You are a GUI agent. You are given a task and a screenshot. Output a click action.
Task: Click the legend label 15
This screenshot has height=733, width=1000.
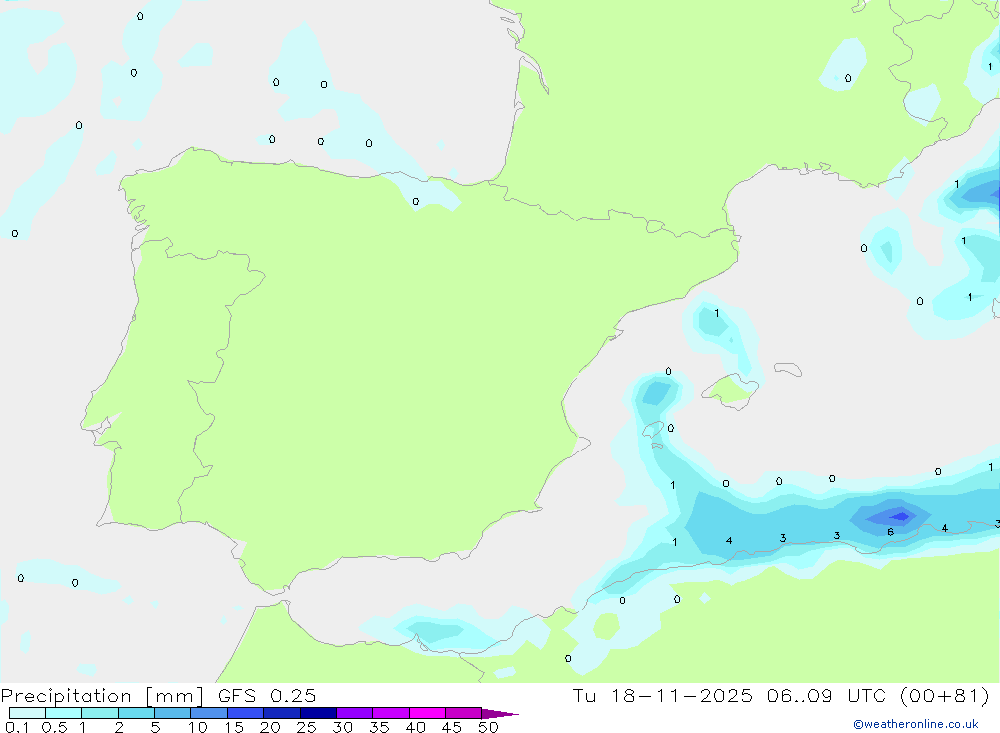pos(234,727)
